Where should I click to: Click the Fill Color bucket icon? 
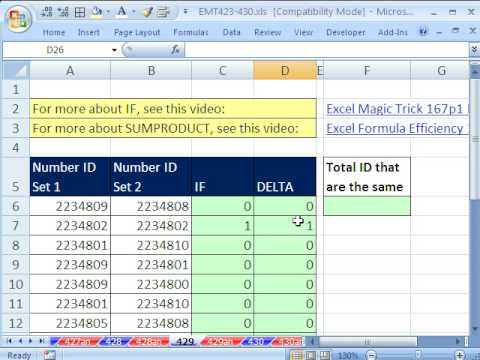(97, 12)
